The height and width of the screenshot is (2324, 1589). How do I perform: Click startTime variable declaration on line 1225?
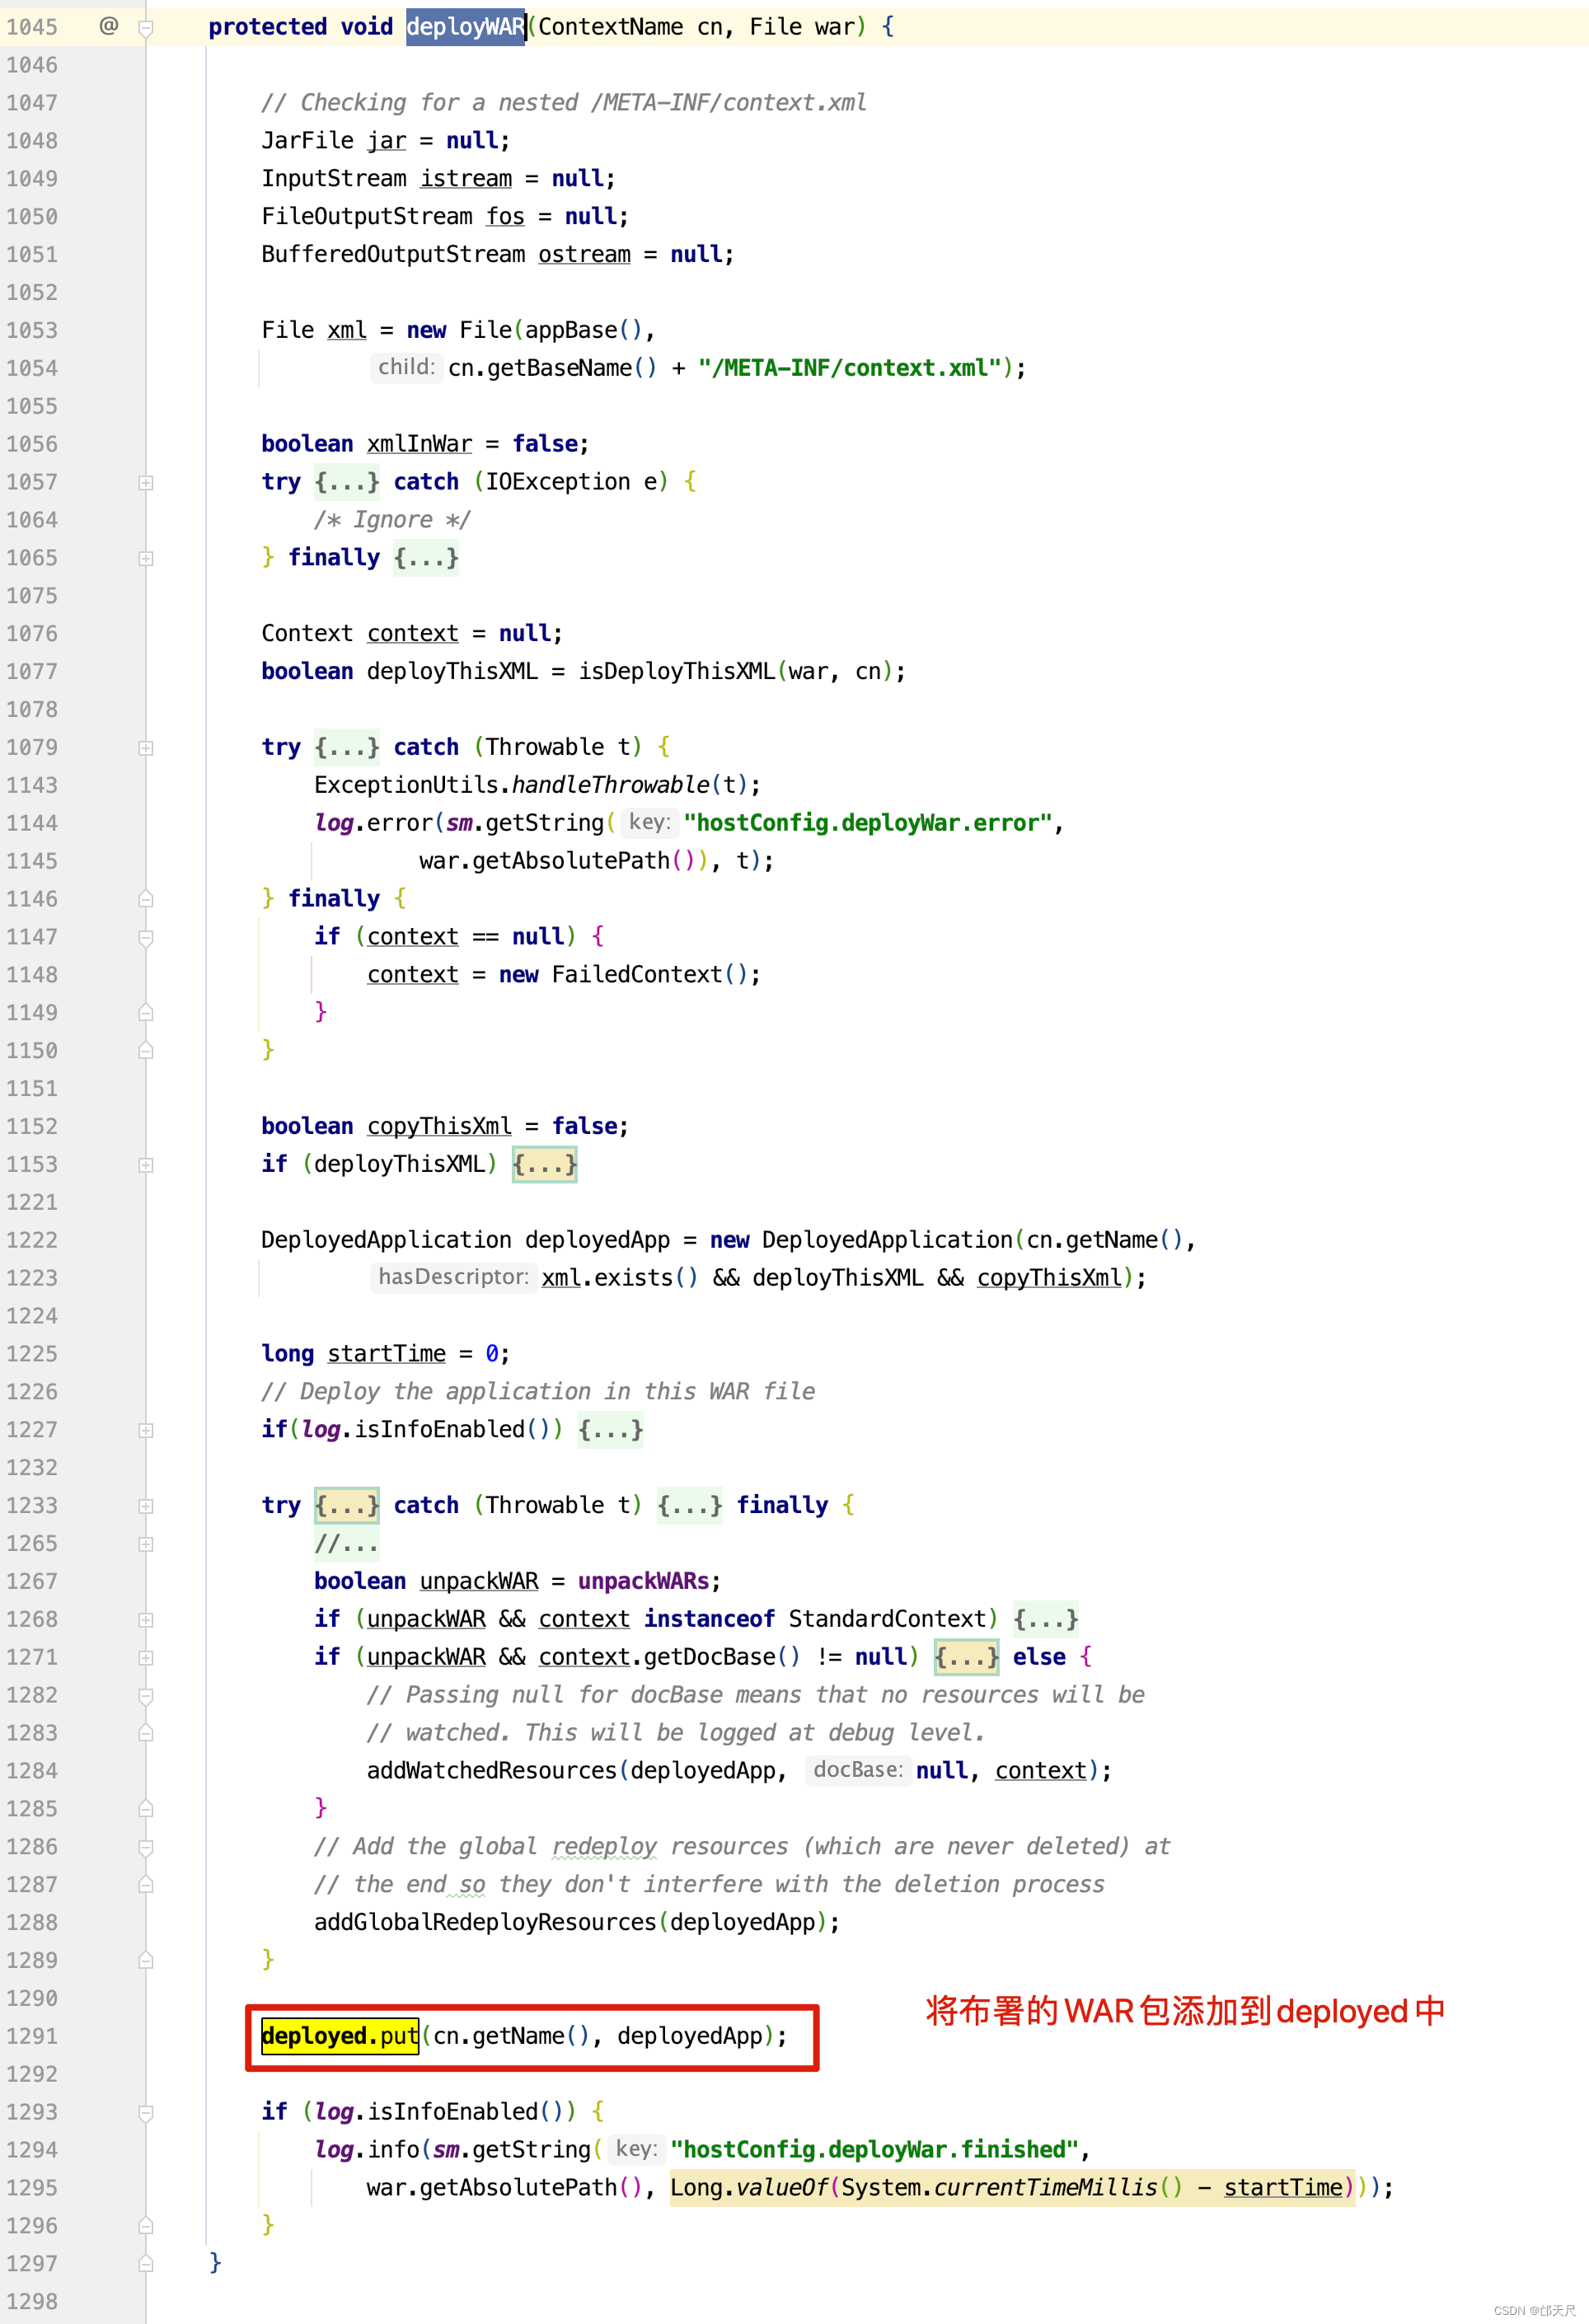(386, 1354)
